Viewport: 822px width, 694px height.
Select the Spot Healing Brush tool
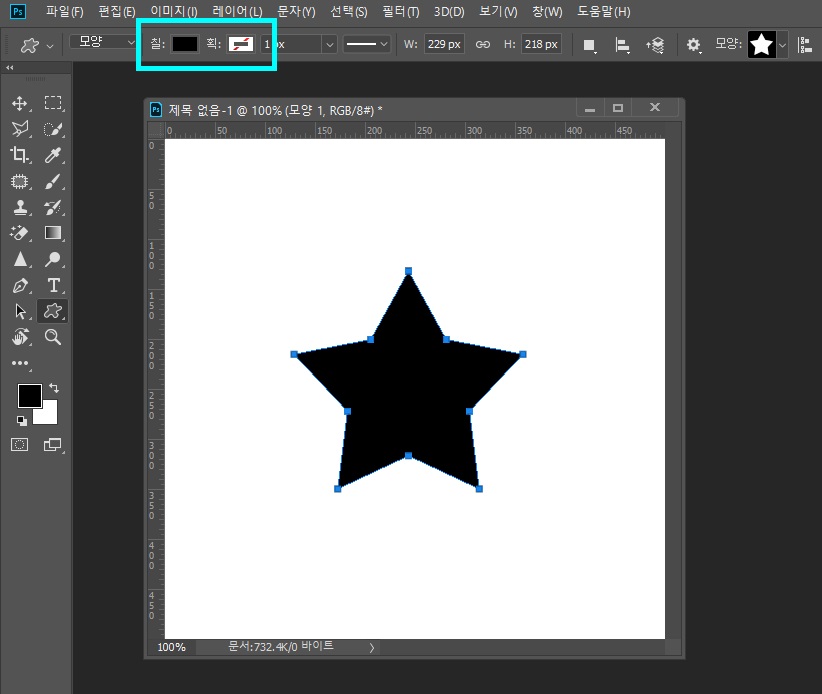point(20,181)
